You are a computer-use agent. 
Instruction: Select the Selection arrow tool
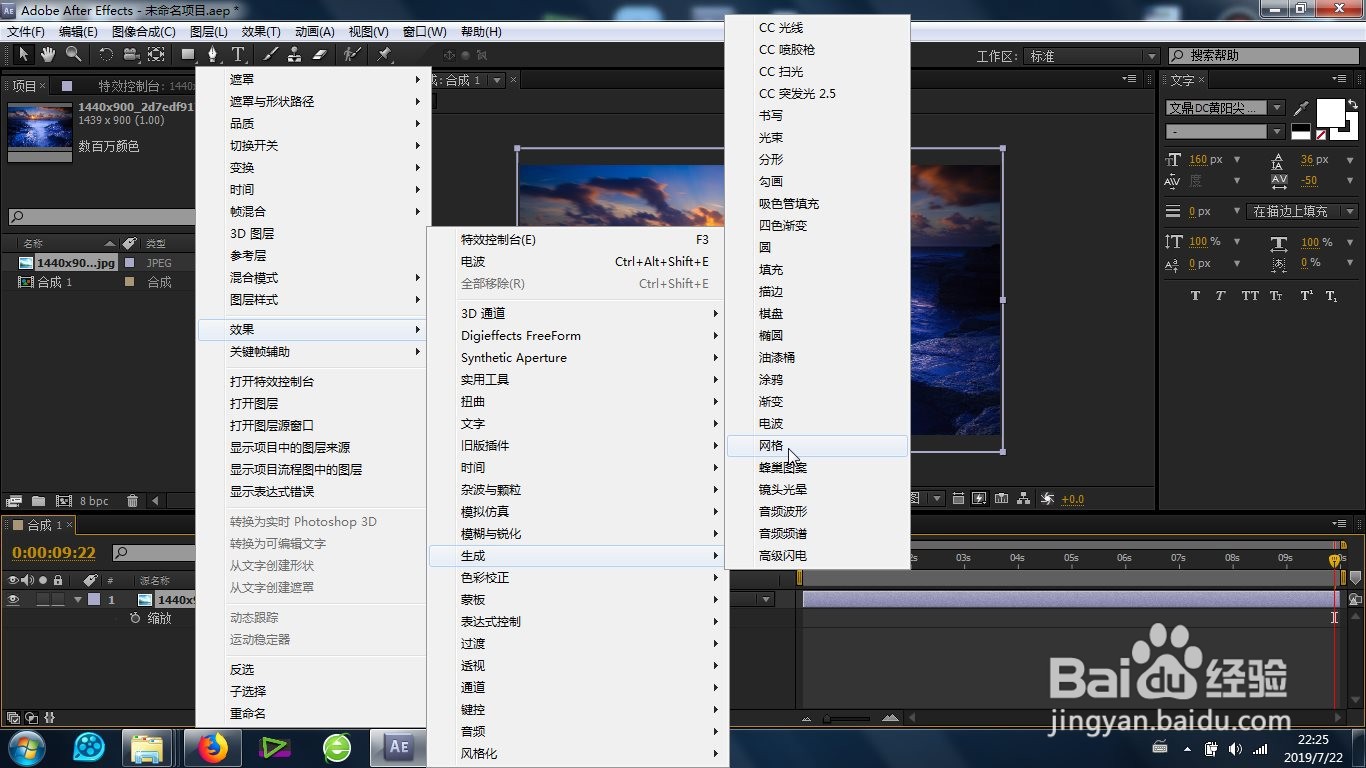24,54
